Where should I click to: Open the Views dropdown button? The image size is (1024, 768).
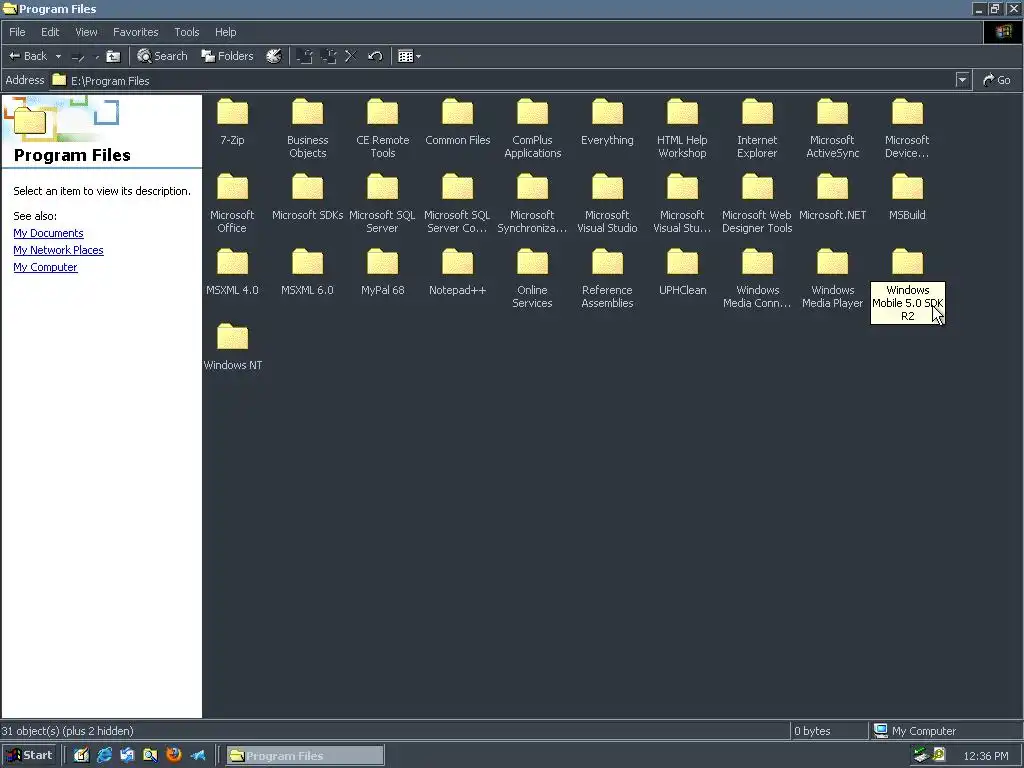click(x=409, y=56)
